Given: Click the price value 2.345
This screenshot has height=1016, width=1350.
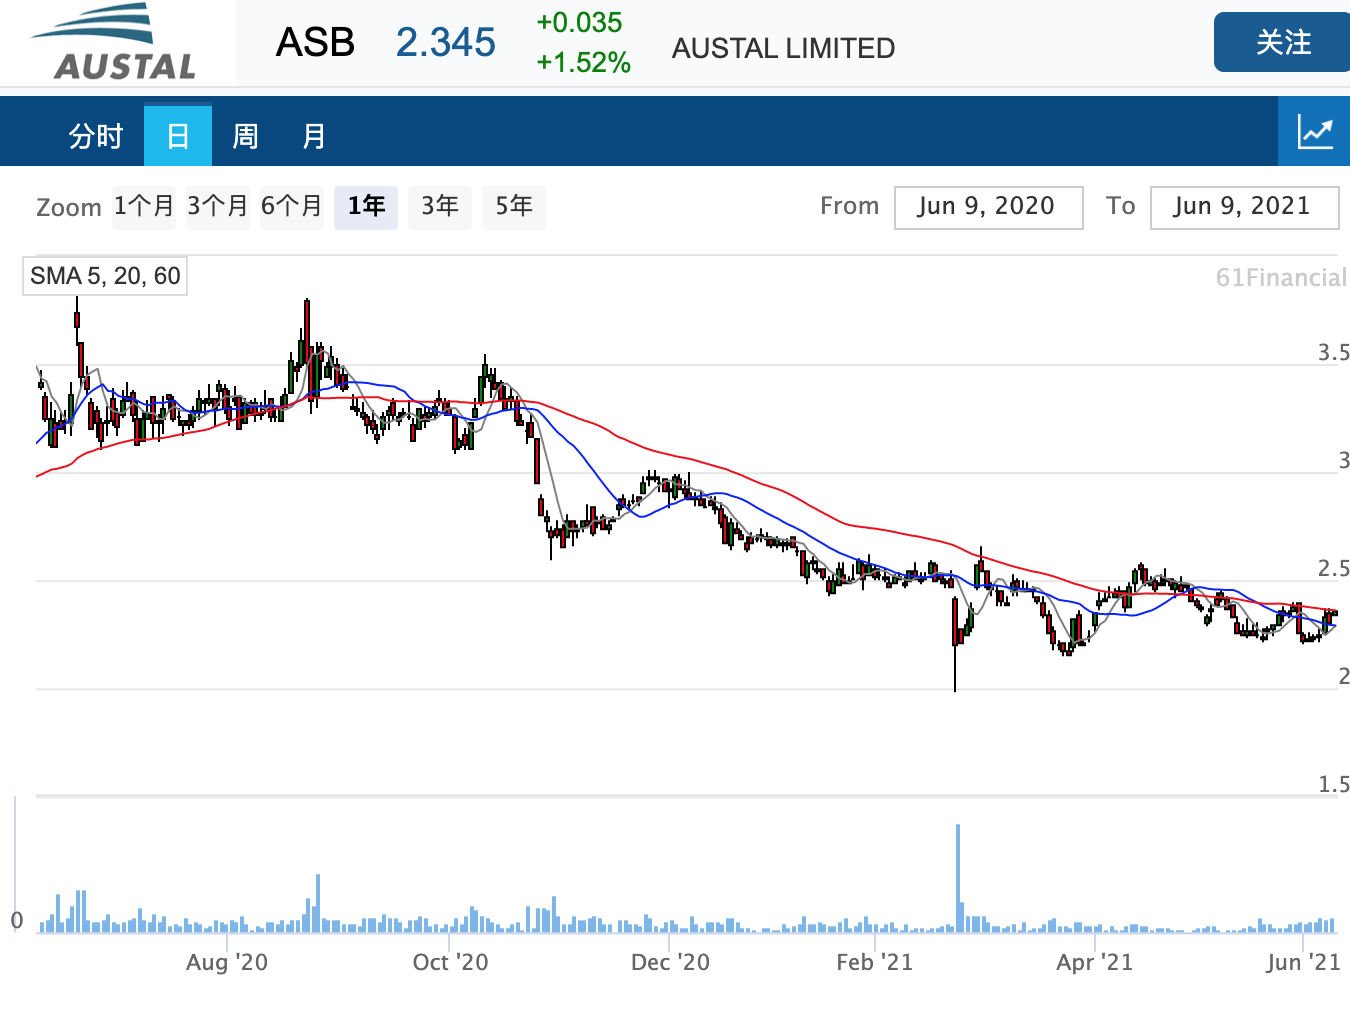Looking at the screenshot, I should (445, 42).
